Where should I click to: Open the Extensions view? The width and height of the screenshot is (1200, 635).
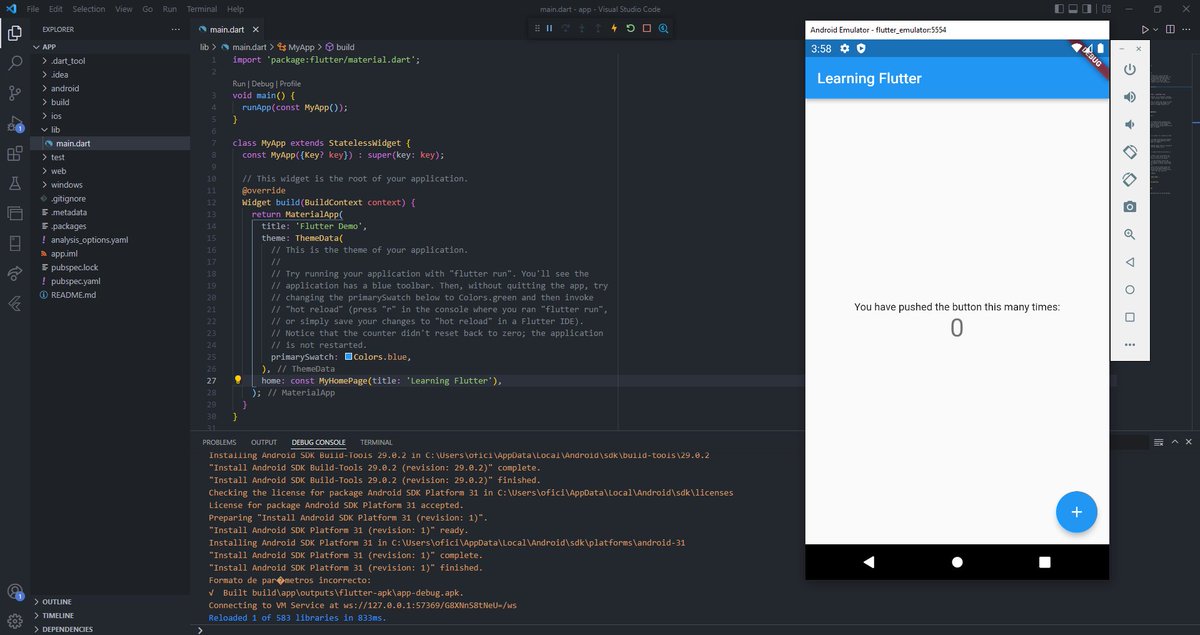tap(15, 154)
